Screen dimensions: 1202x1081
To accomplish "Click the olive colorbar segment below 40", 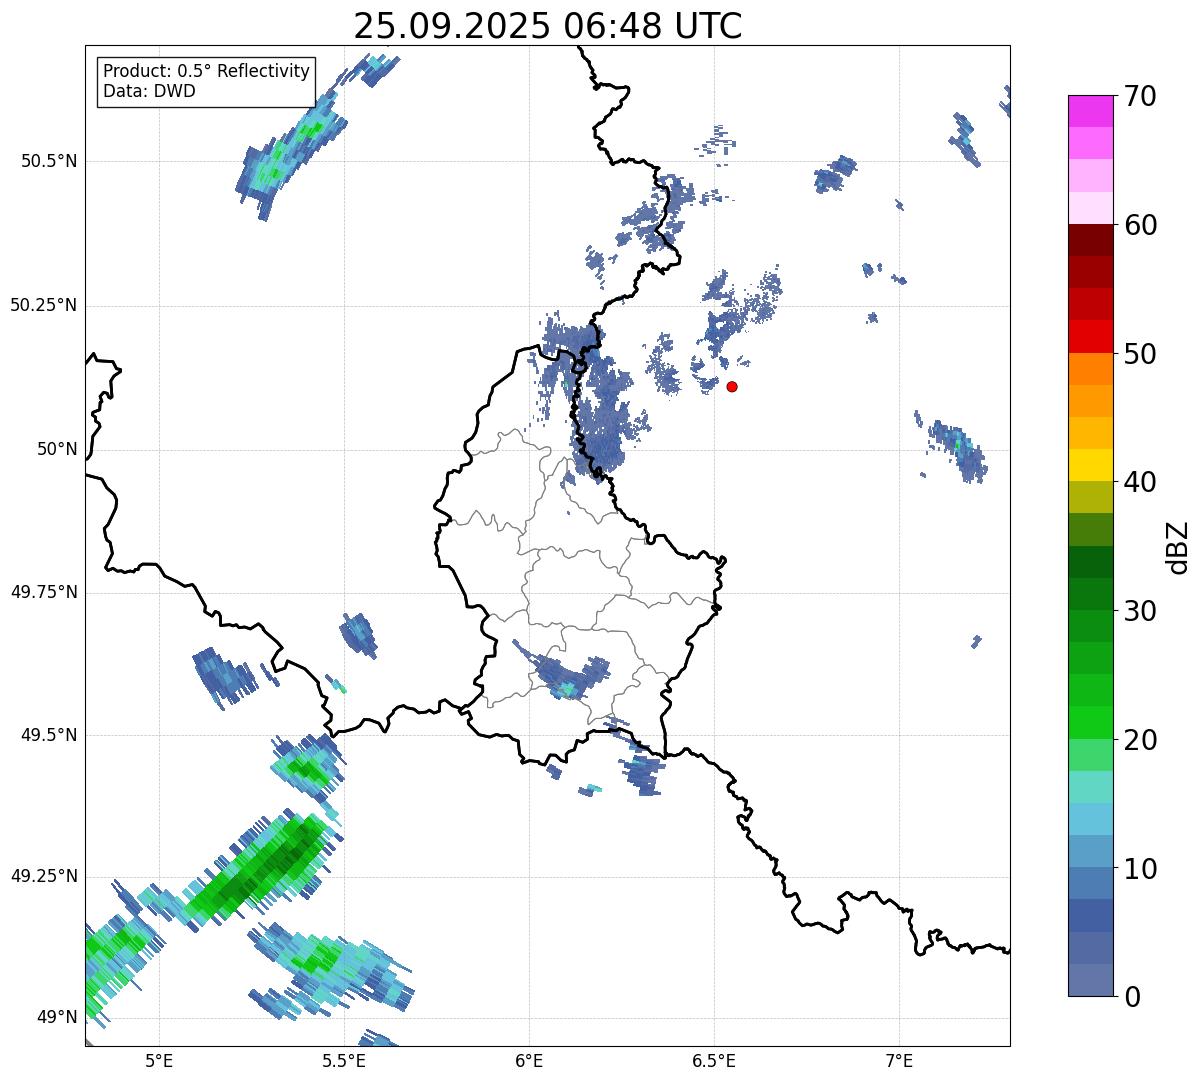I will click(x=1091, y=497).
